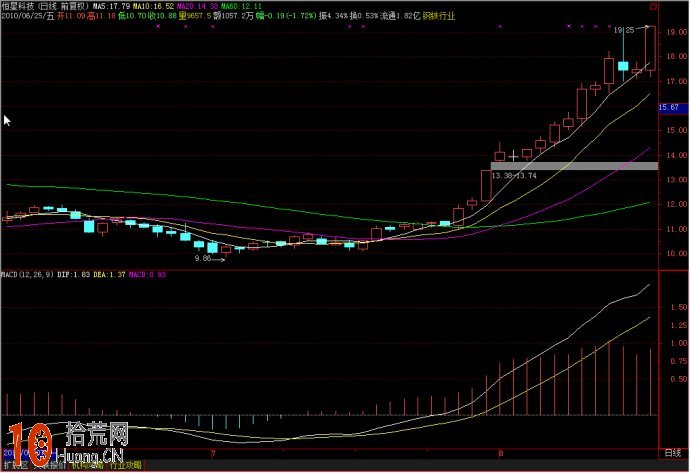Select the 日线 period label at bottom right

point(672,369)
